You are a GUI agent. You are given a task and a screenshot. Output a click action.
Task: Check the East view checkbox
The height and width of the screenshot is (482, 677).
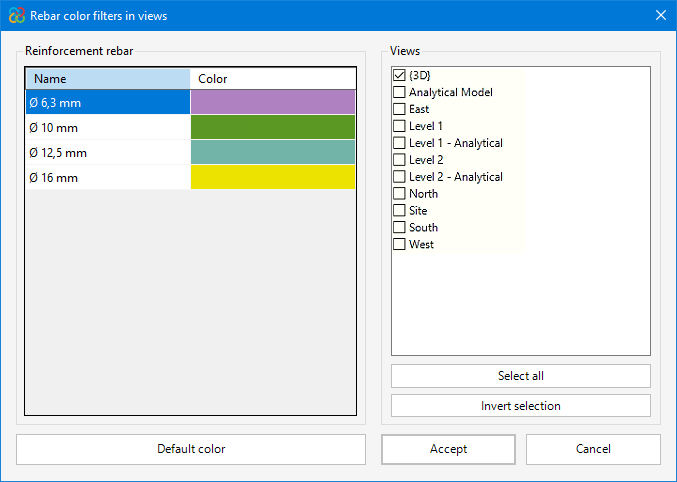pos(399,109)
